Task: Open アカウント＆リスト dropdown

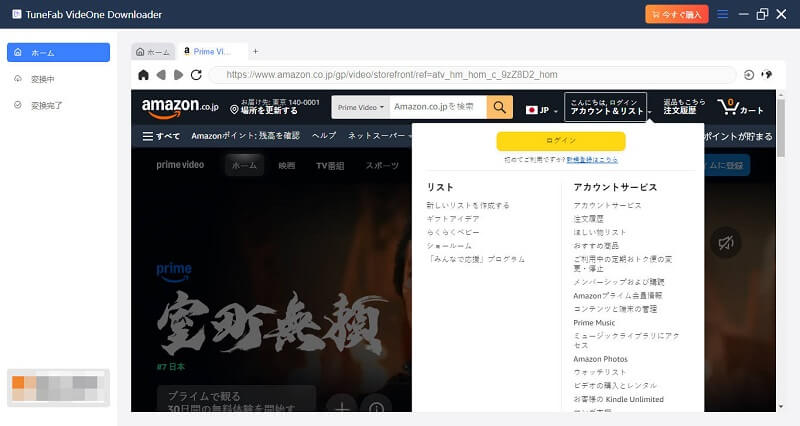Action: tap(606, 107)
